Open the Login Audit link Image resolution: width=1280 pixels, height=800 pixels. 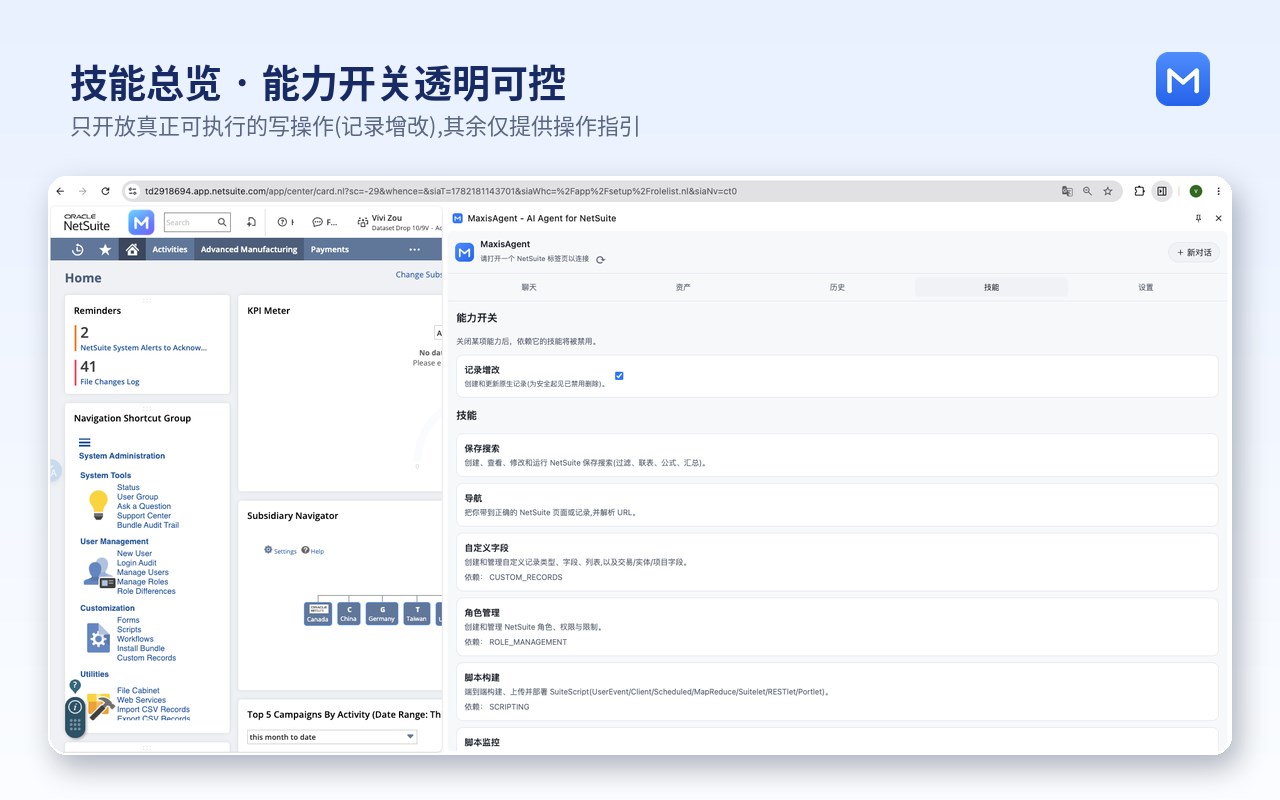tap(137, 563)
